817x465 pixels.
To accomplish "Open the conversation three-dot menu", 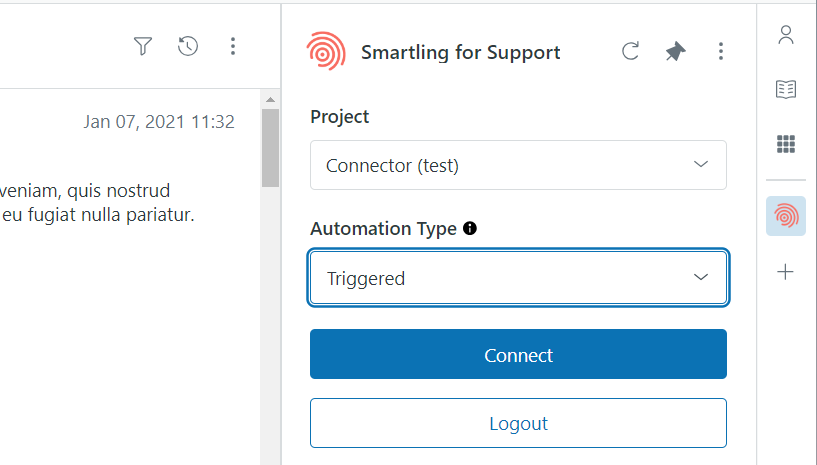I will tap(232, 46).
